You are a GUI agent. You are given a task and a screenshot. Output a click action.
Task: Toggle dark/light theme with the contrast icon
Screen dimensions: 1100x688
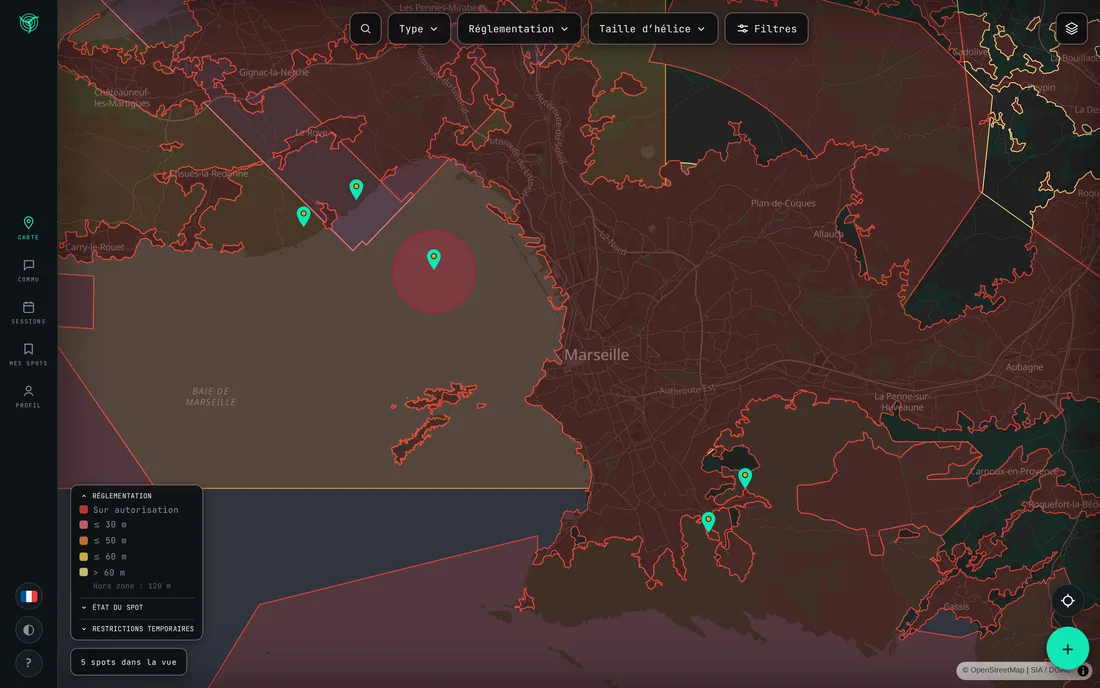29,630
